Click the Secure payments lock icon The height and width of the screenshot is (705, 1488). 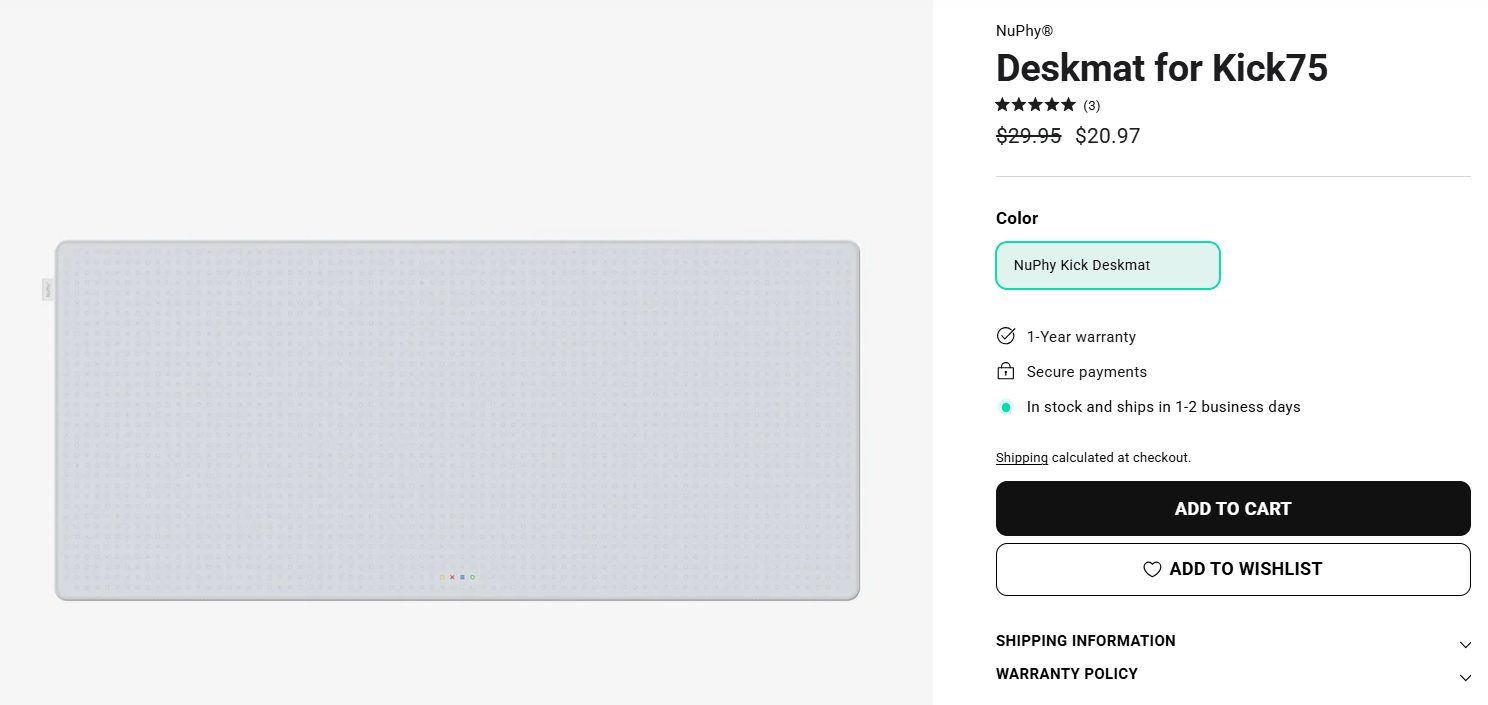coord(1006,372)
